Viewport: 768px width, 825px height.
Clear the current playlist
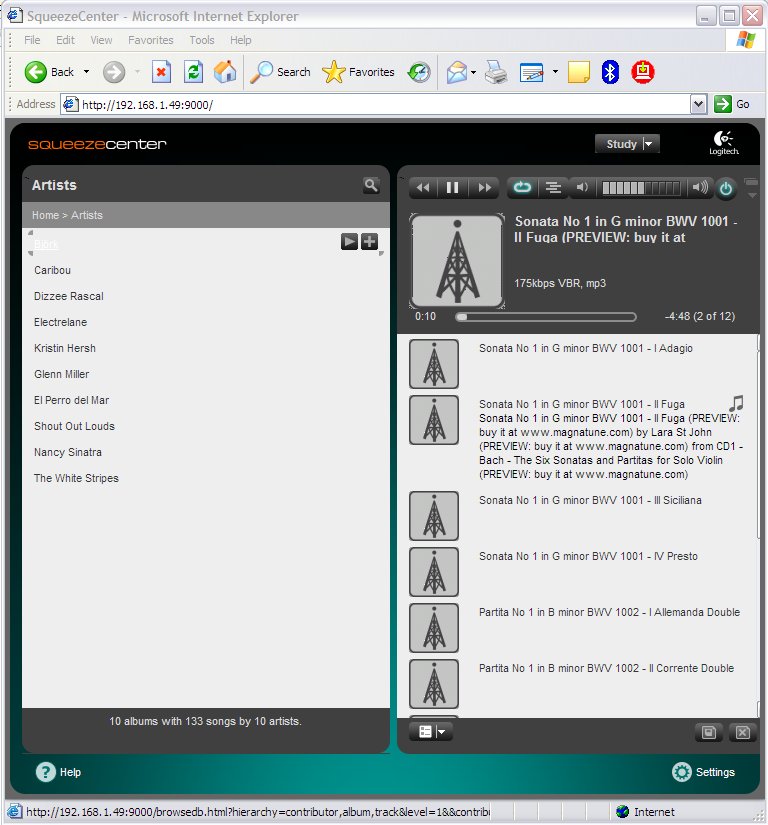coord(742,733)
